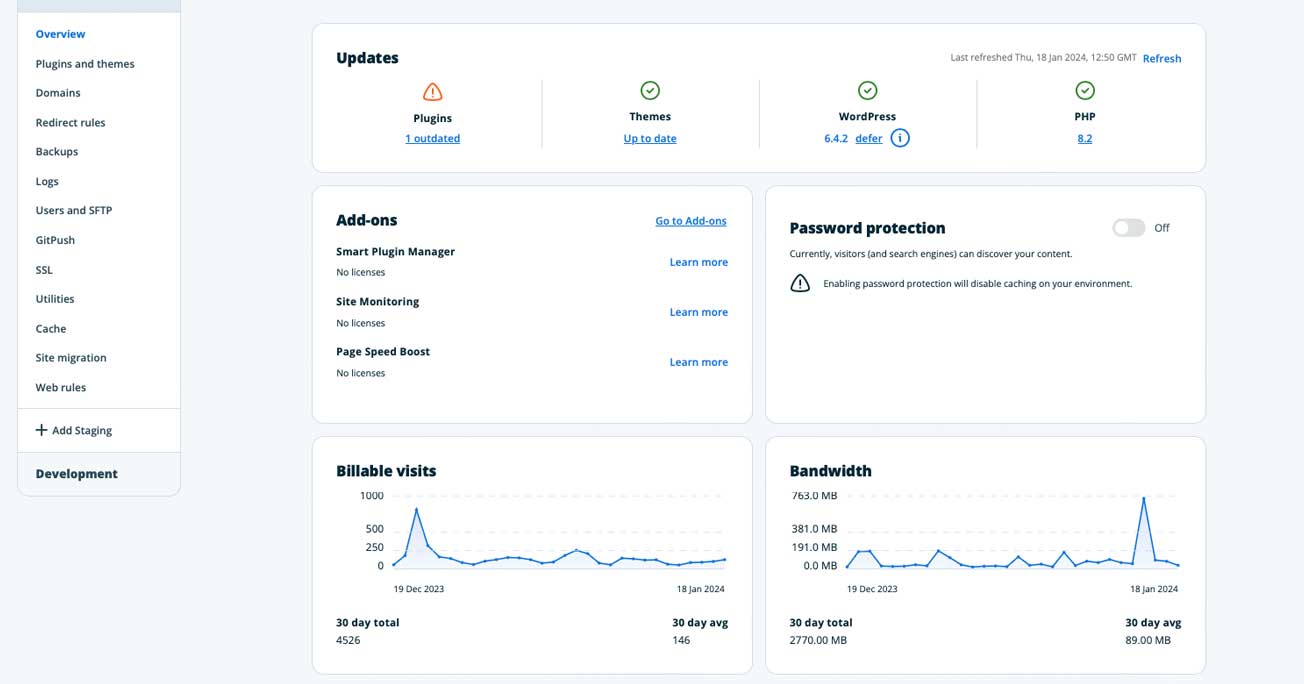Click the WordPress 6.4.2 version link
Image resolution: width=1304 pixels, height=684 pixels.
[x=836, y=139]
